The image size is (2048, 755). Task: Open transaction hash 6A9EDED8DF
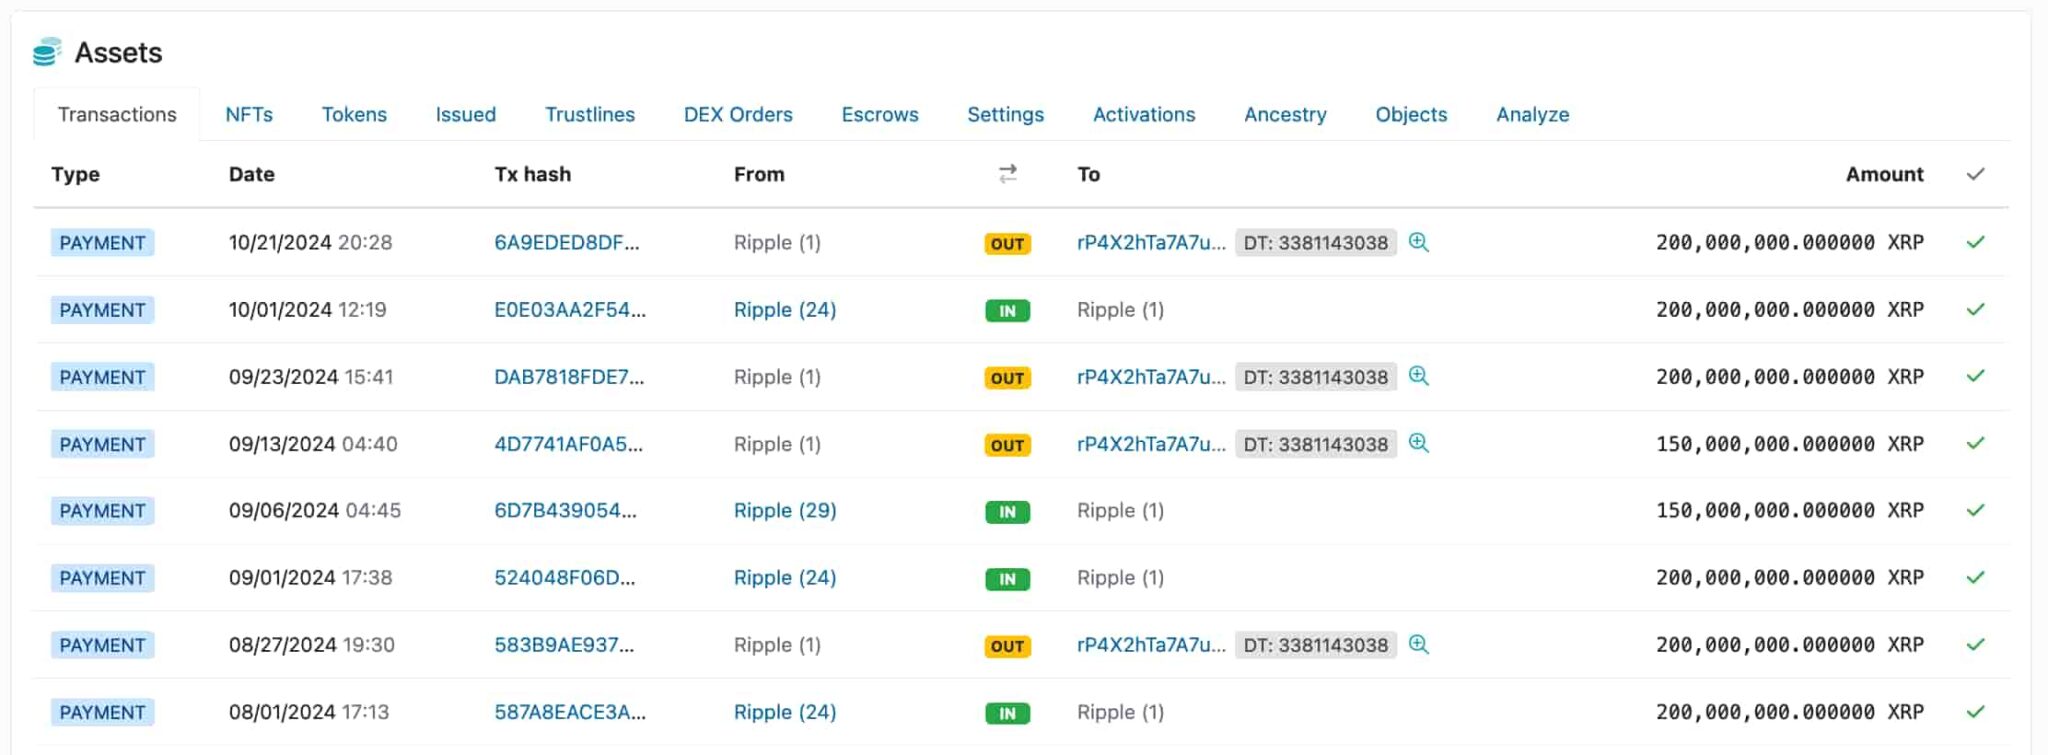566,243
